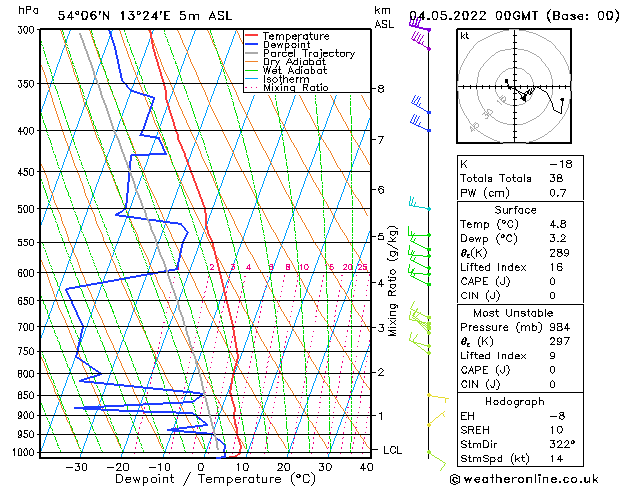This screenshot has height=486, width=629.
Task: Click the Most Unstable section heading
Action: (x=513, y=313)
